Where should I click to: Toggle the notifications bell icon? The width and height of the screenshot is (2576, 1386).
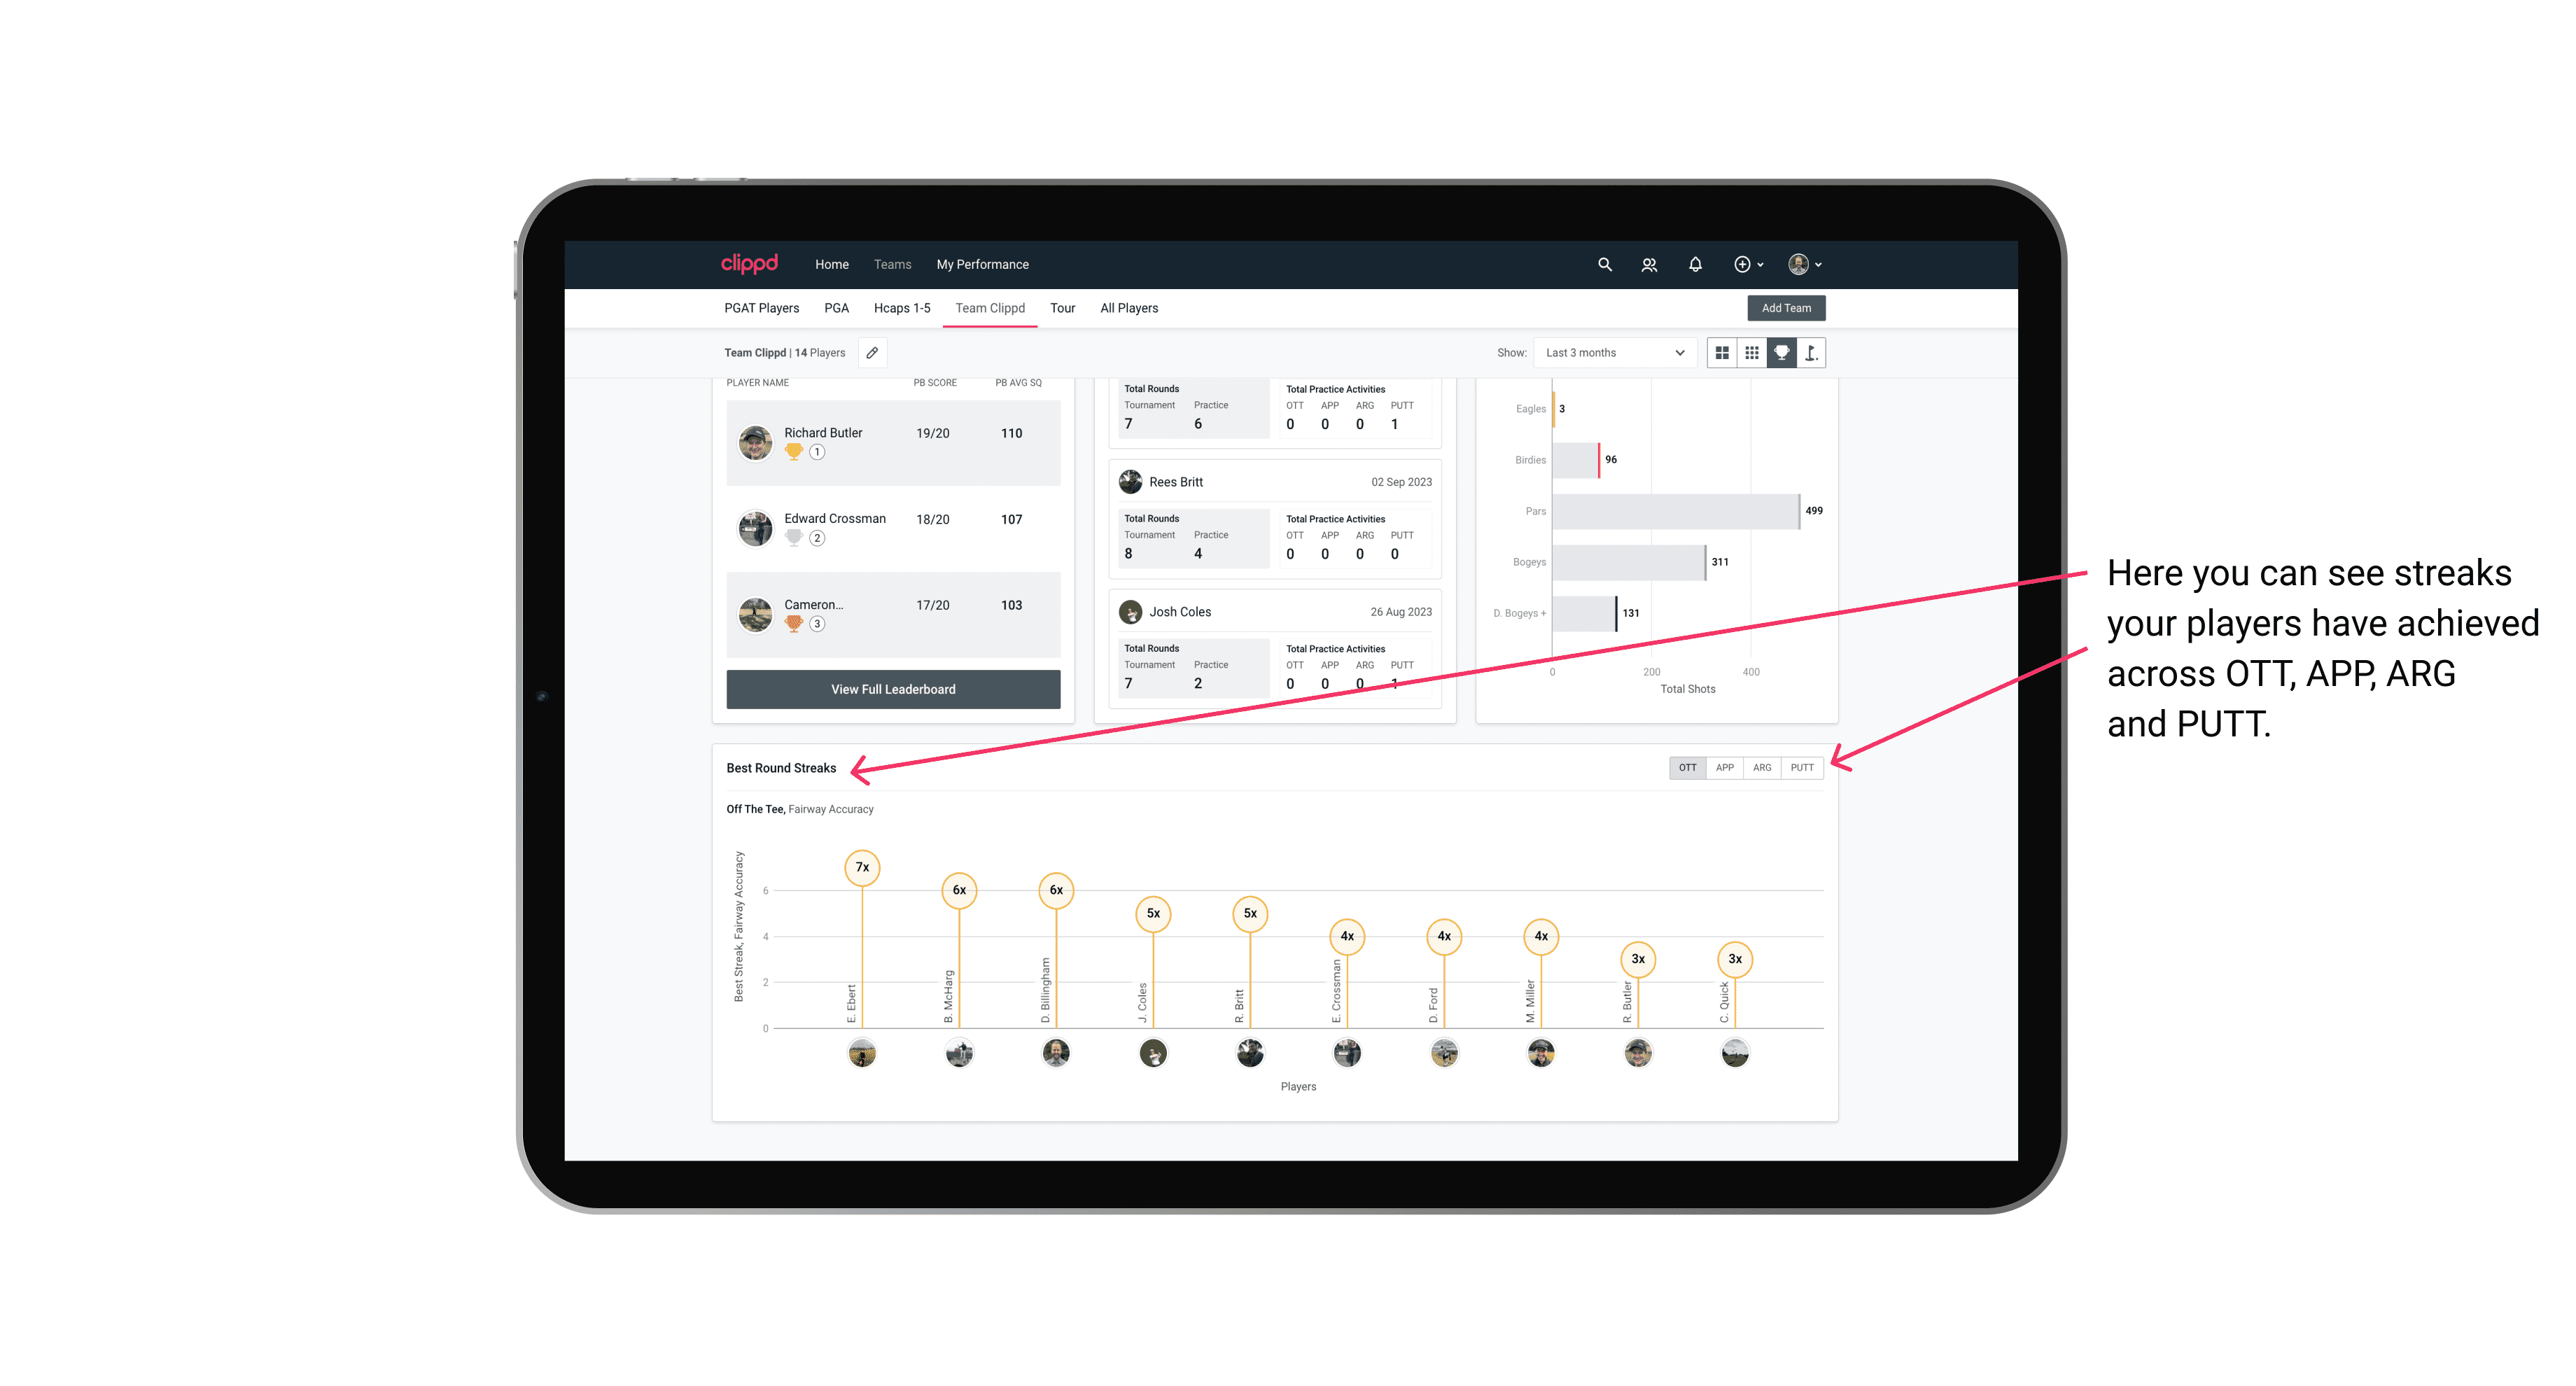pos(1694,265)
